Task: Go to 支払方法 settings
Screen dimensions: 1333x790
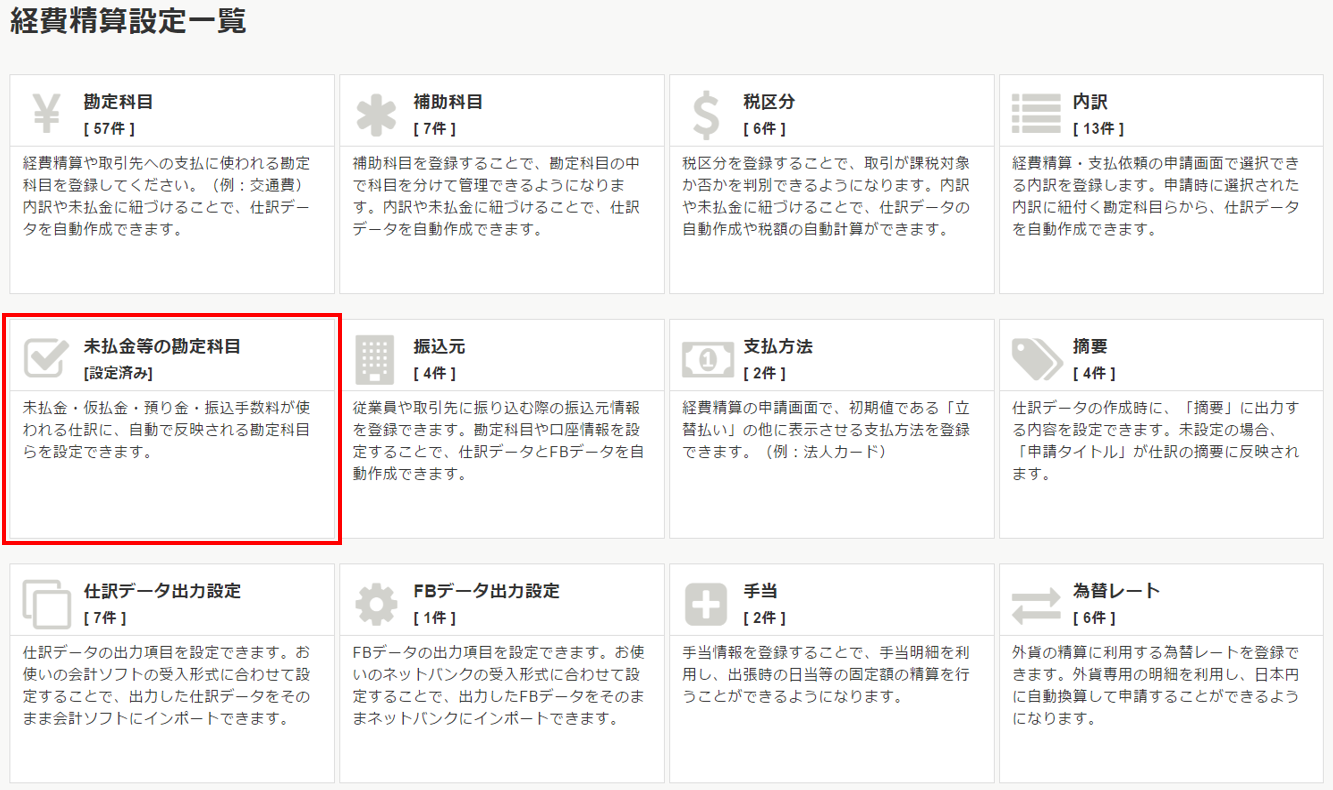Action: pos(778,347)
